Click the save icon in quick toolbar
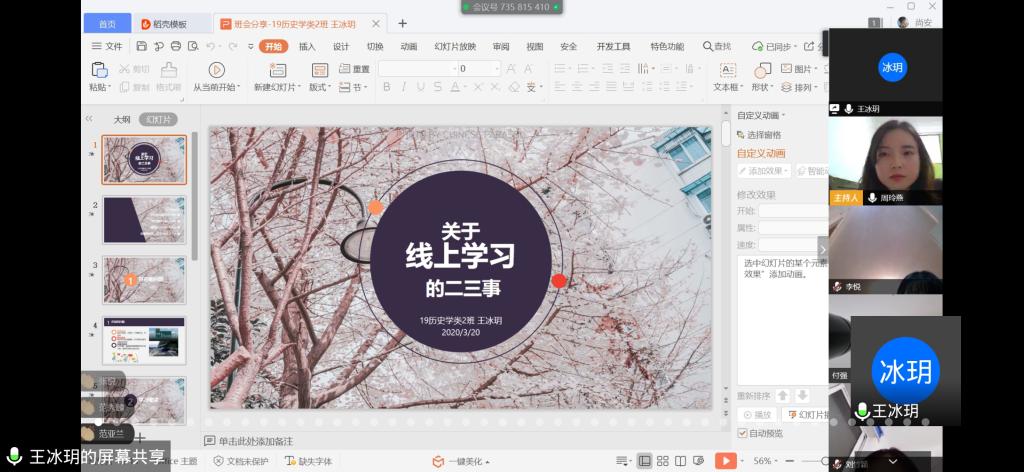 (x=142, y=46)
